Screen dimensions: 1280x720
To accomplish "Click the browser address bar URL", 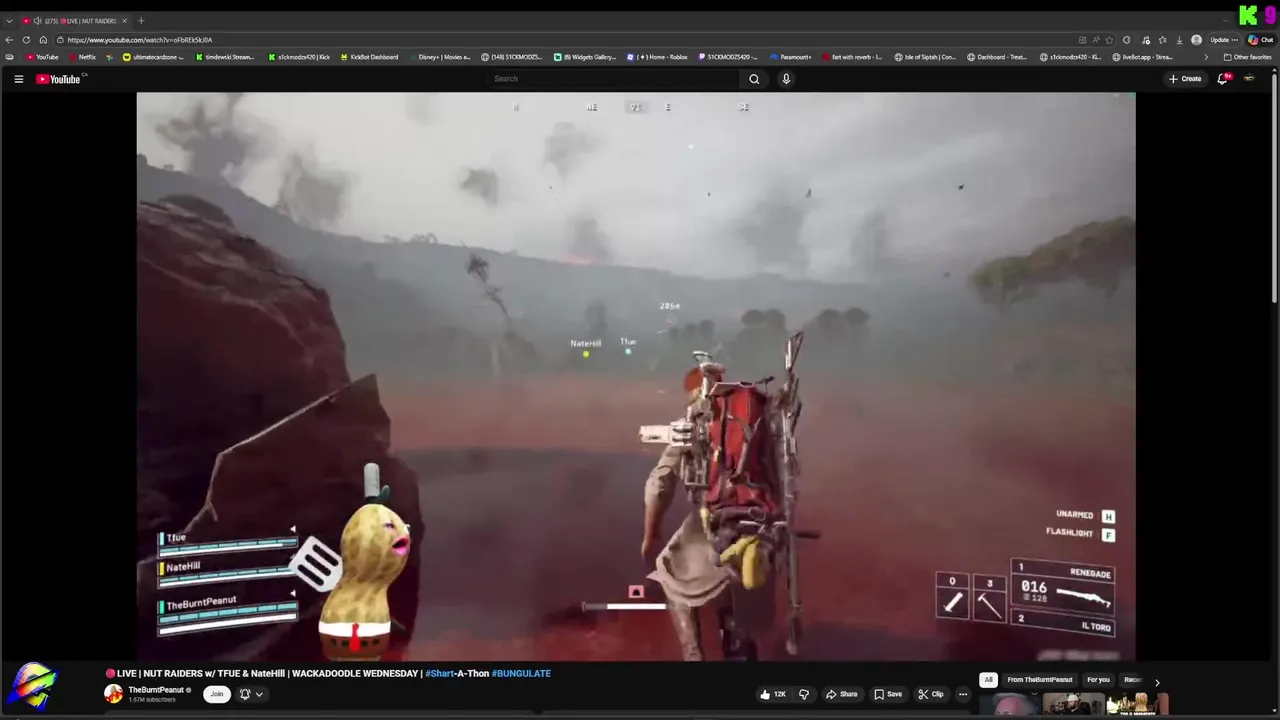I will [139, 40].
